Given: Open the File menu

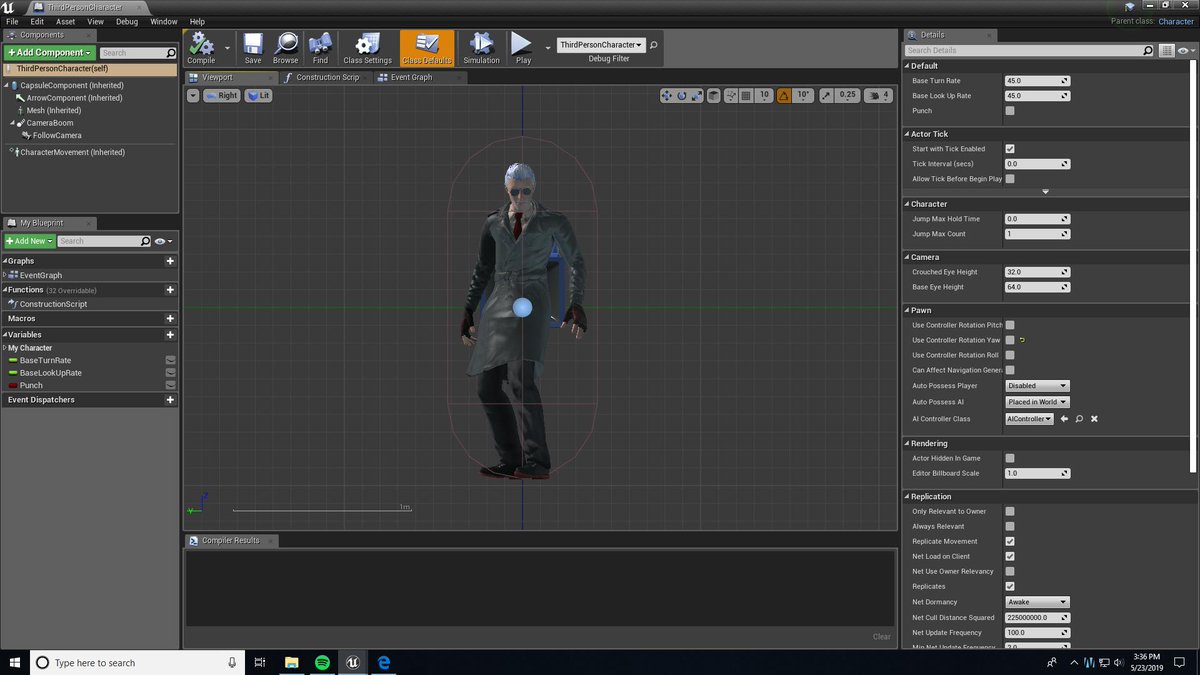Looking at the screenshot, I should click(x=12, y=21).
